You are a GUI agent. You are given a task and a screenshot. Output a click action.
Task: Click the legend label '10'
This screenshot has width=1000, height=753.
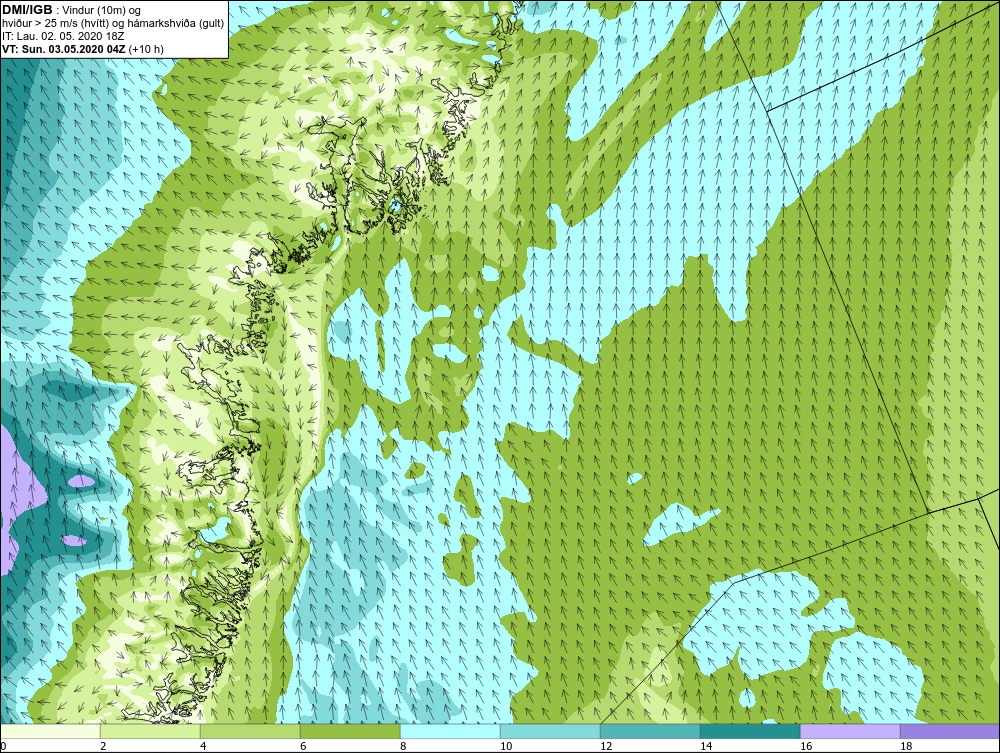506,746
